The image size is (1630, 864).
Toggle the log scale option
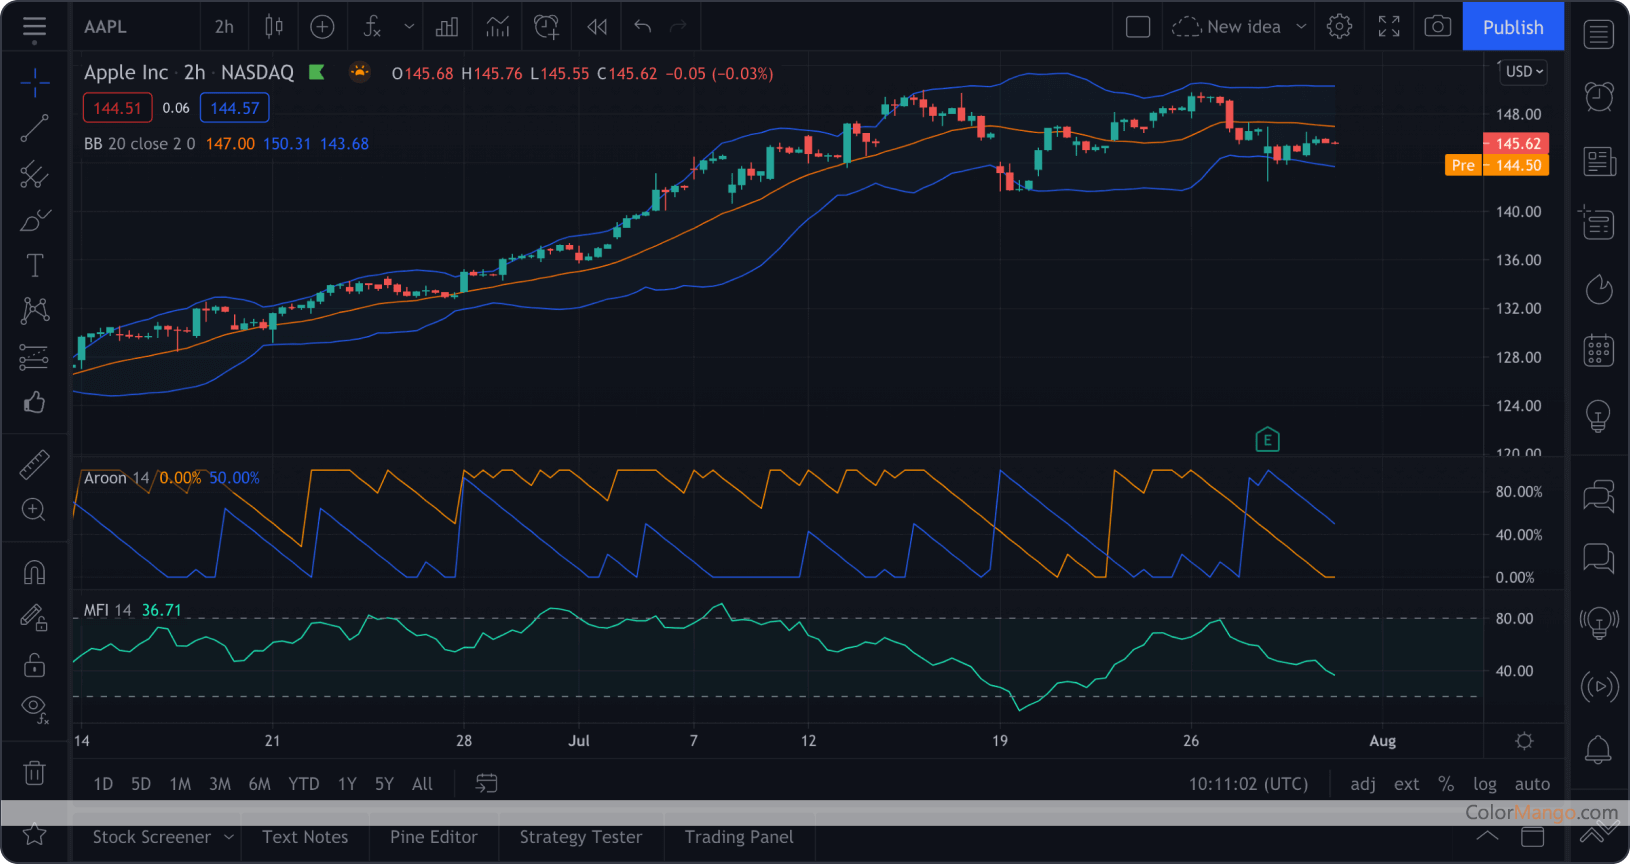click(1484, 784)
